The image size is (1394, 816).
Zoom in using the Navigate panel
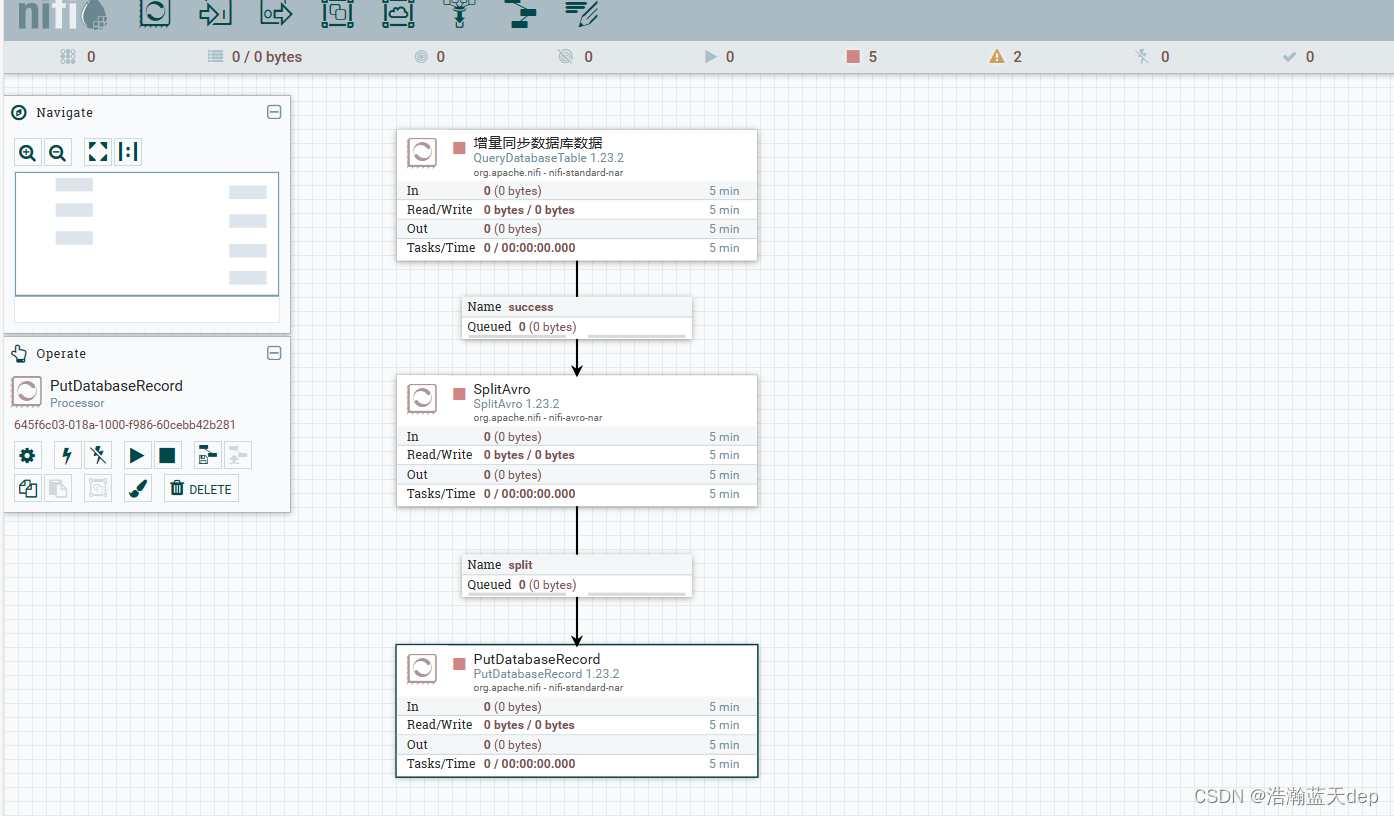[x=28, y=153]
